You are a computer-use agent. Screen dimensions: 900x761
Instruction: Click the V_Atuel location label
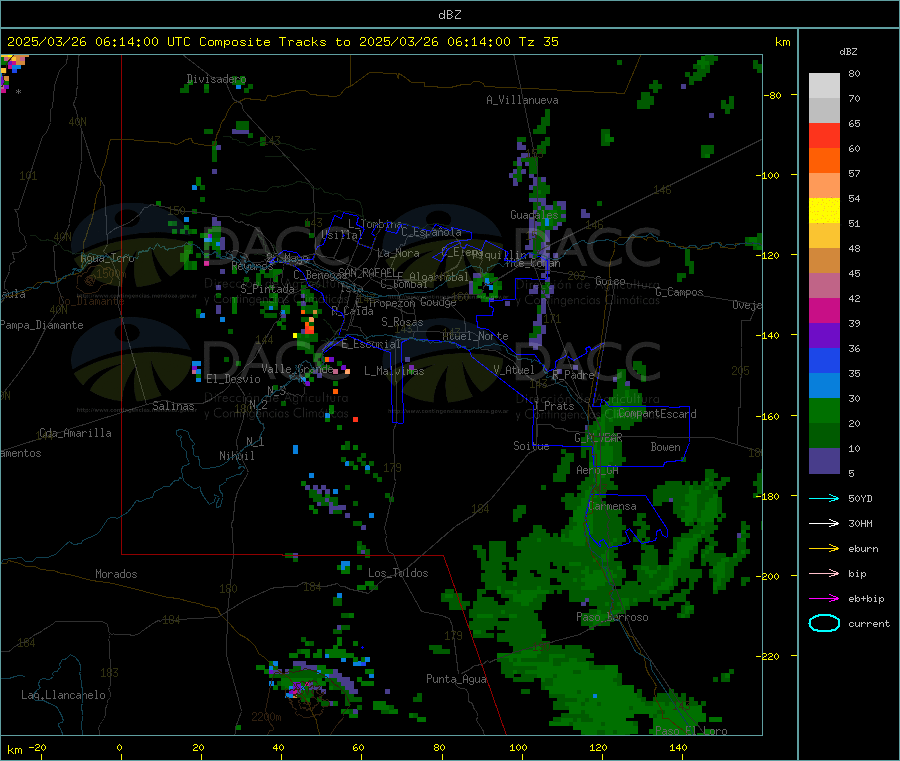click(x=514, y=370)
